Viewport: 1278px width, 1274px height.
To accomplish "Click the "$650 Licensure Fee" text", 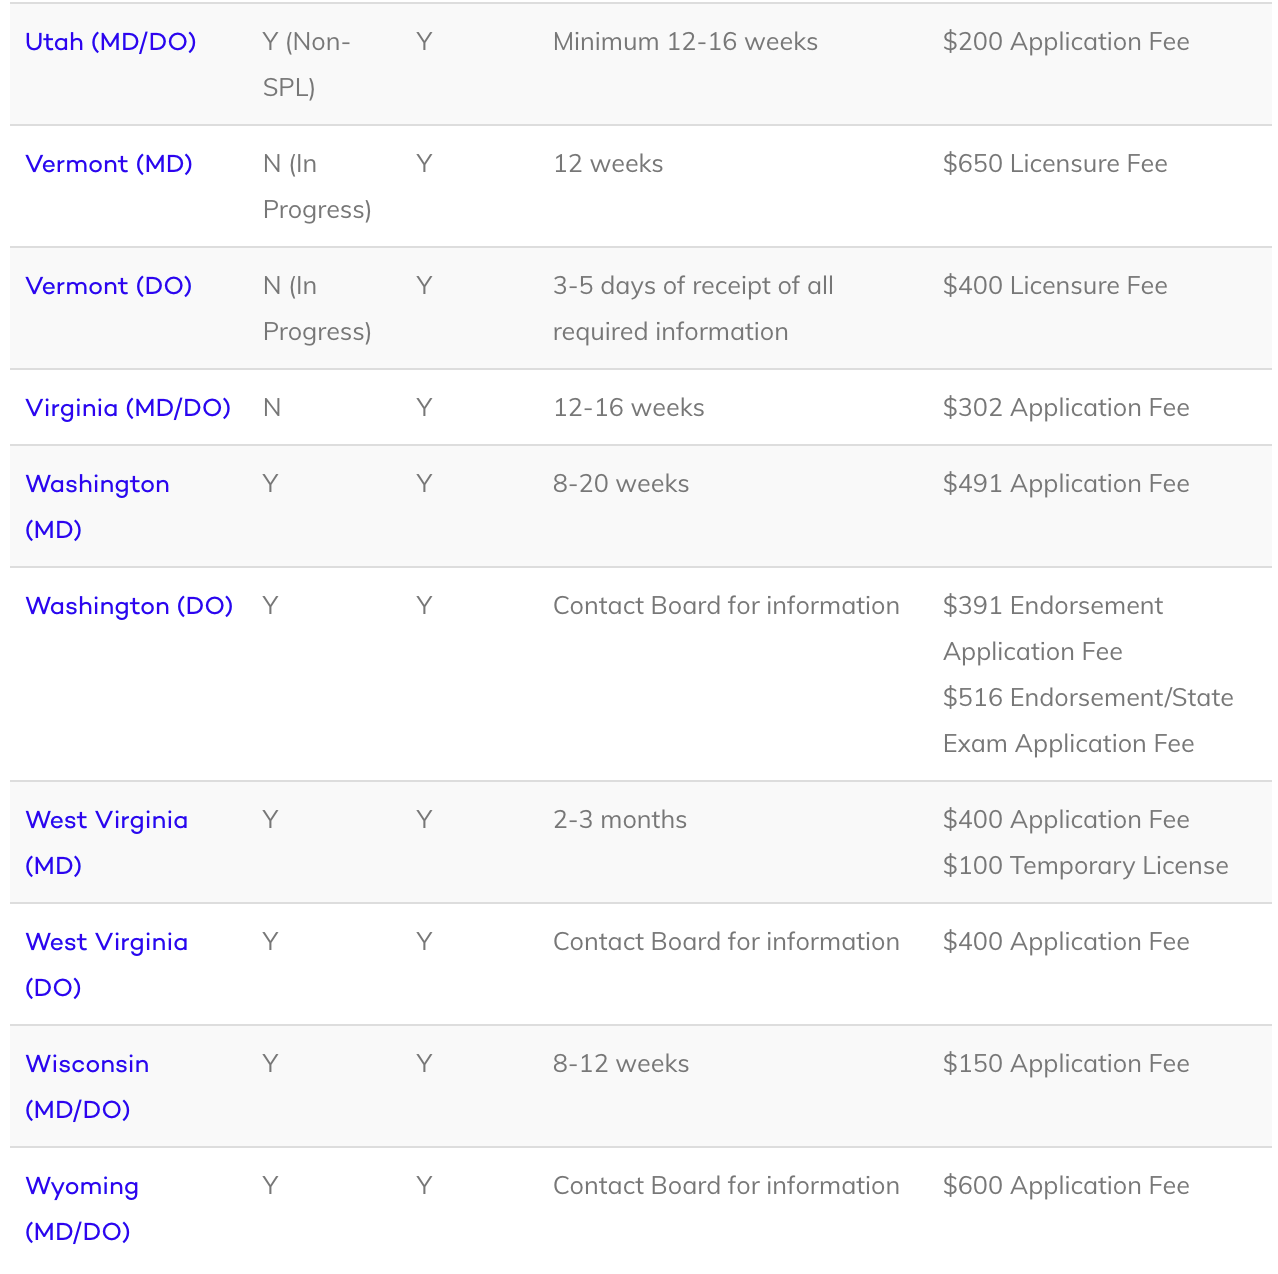I will coord(1054,164).
